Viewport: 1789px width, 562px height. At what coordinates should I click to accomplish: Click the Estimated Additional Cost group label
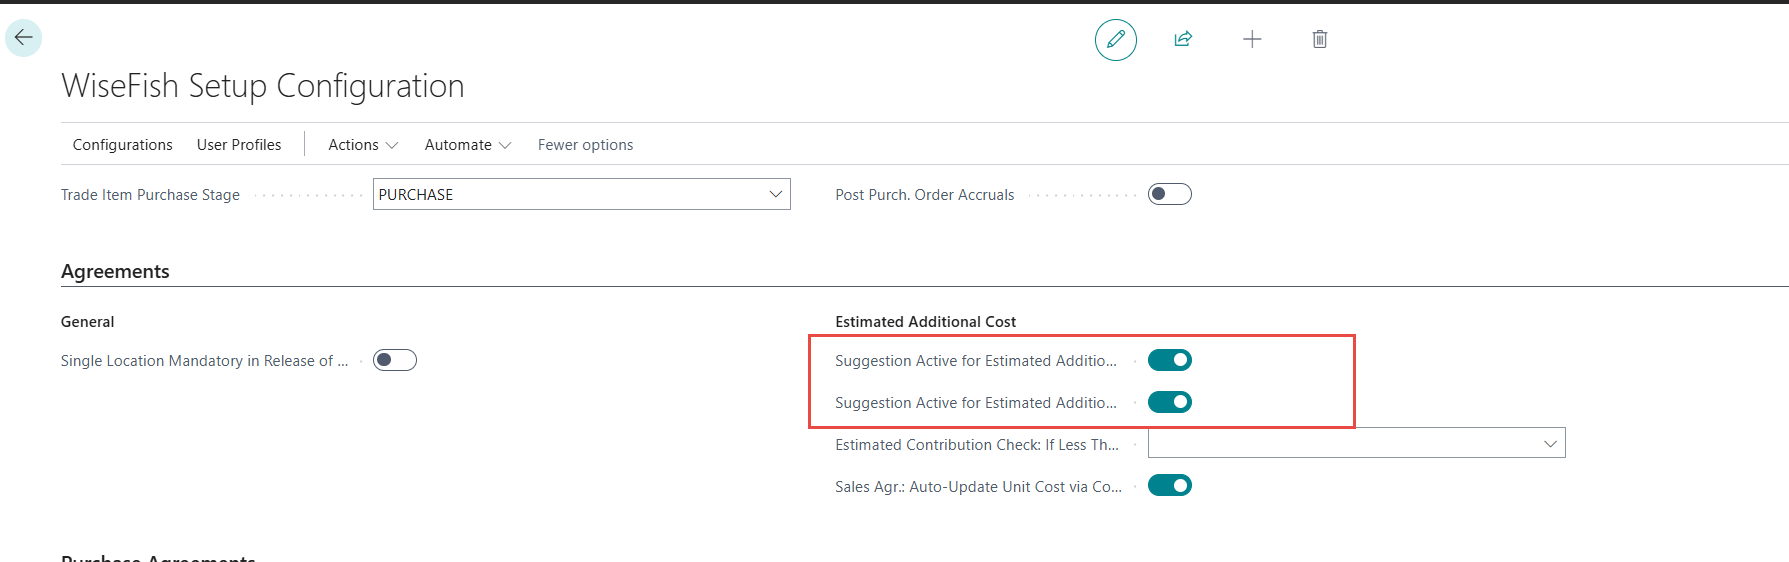coord(925,322)
